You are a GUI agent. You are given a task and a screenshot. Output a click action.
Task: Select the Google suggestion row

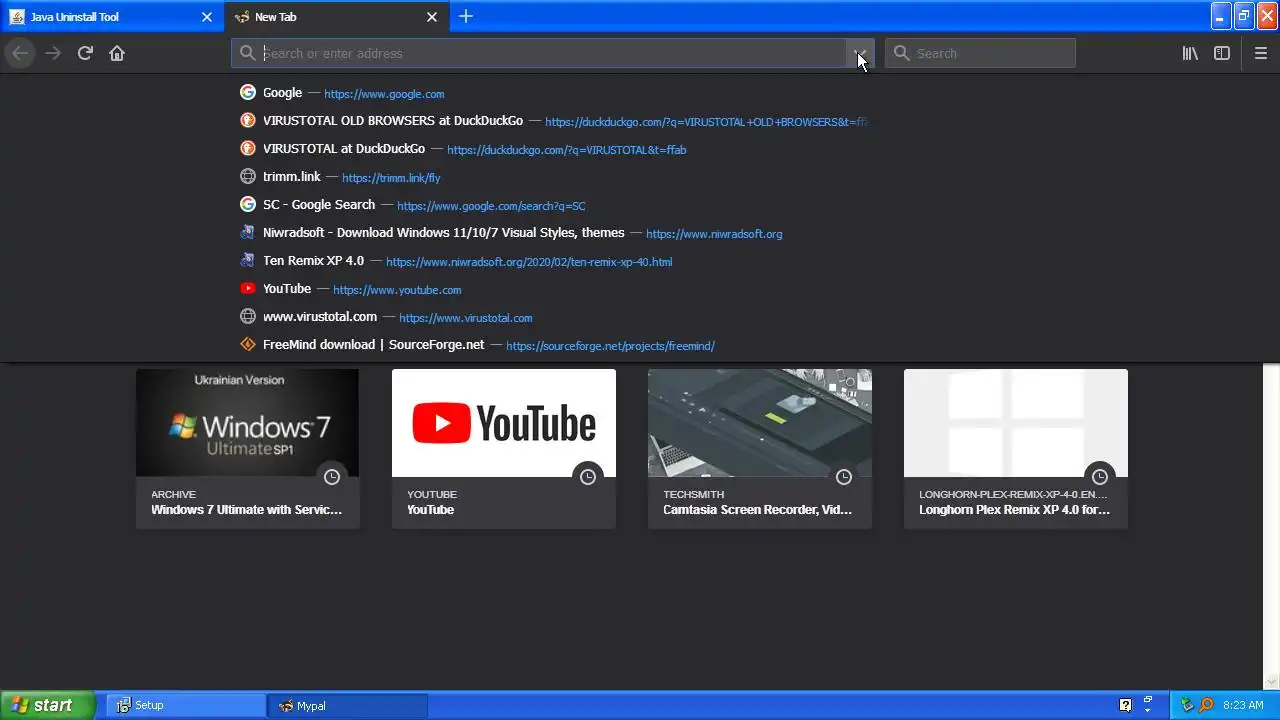tap(640, 93)
